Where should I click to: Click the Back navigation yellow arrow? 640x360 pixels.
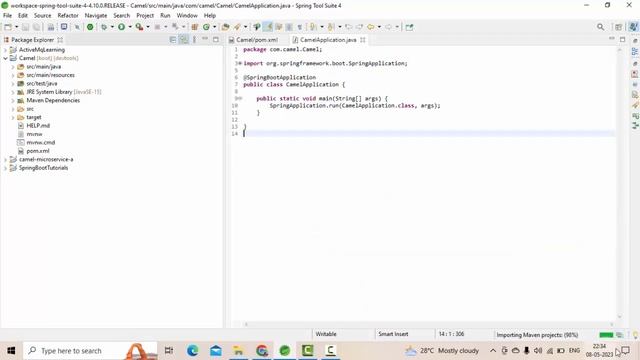pos(370,27)
